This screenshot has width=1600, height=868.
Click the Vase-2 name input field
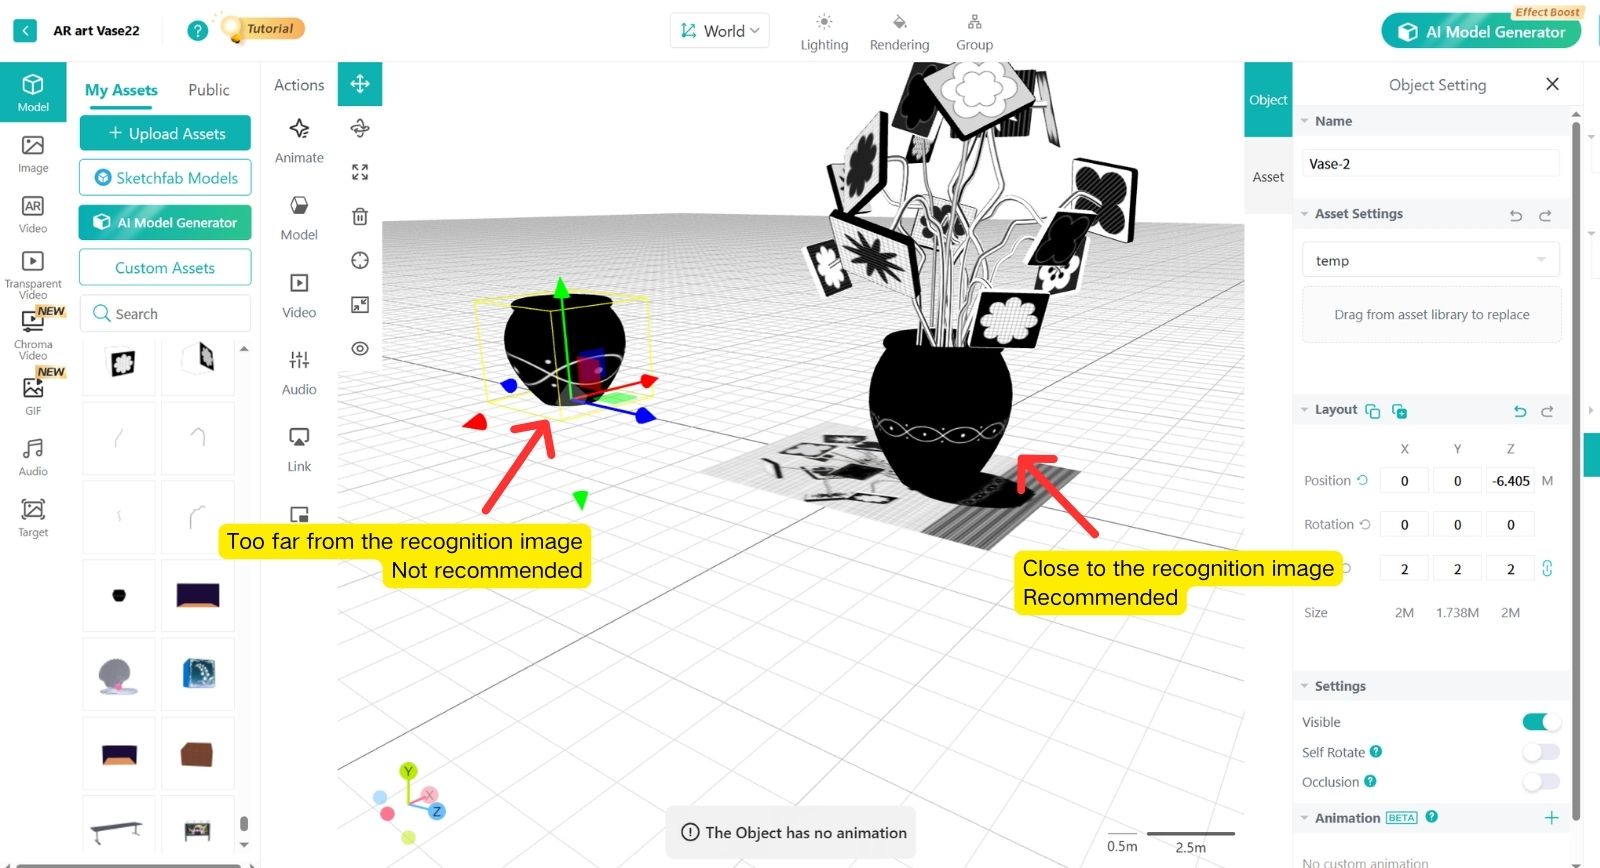[x=1430, y=164]
